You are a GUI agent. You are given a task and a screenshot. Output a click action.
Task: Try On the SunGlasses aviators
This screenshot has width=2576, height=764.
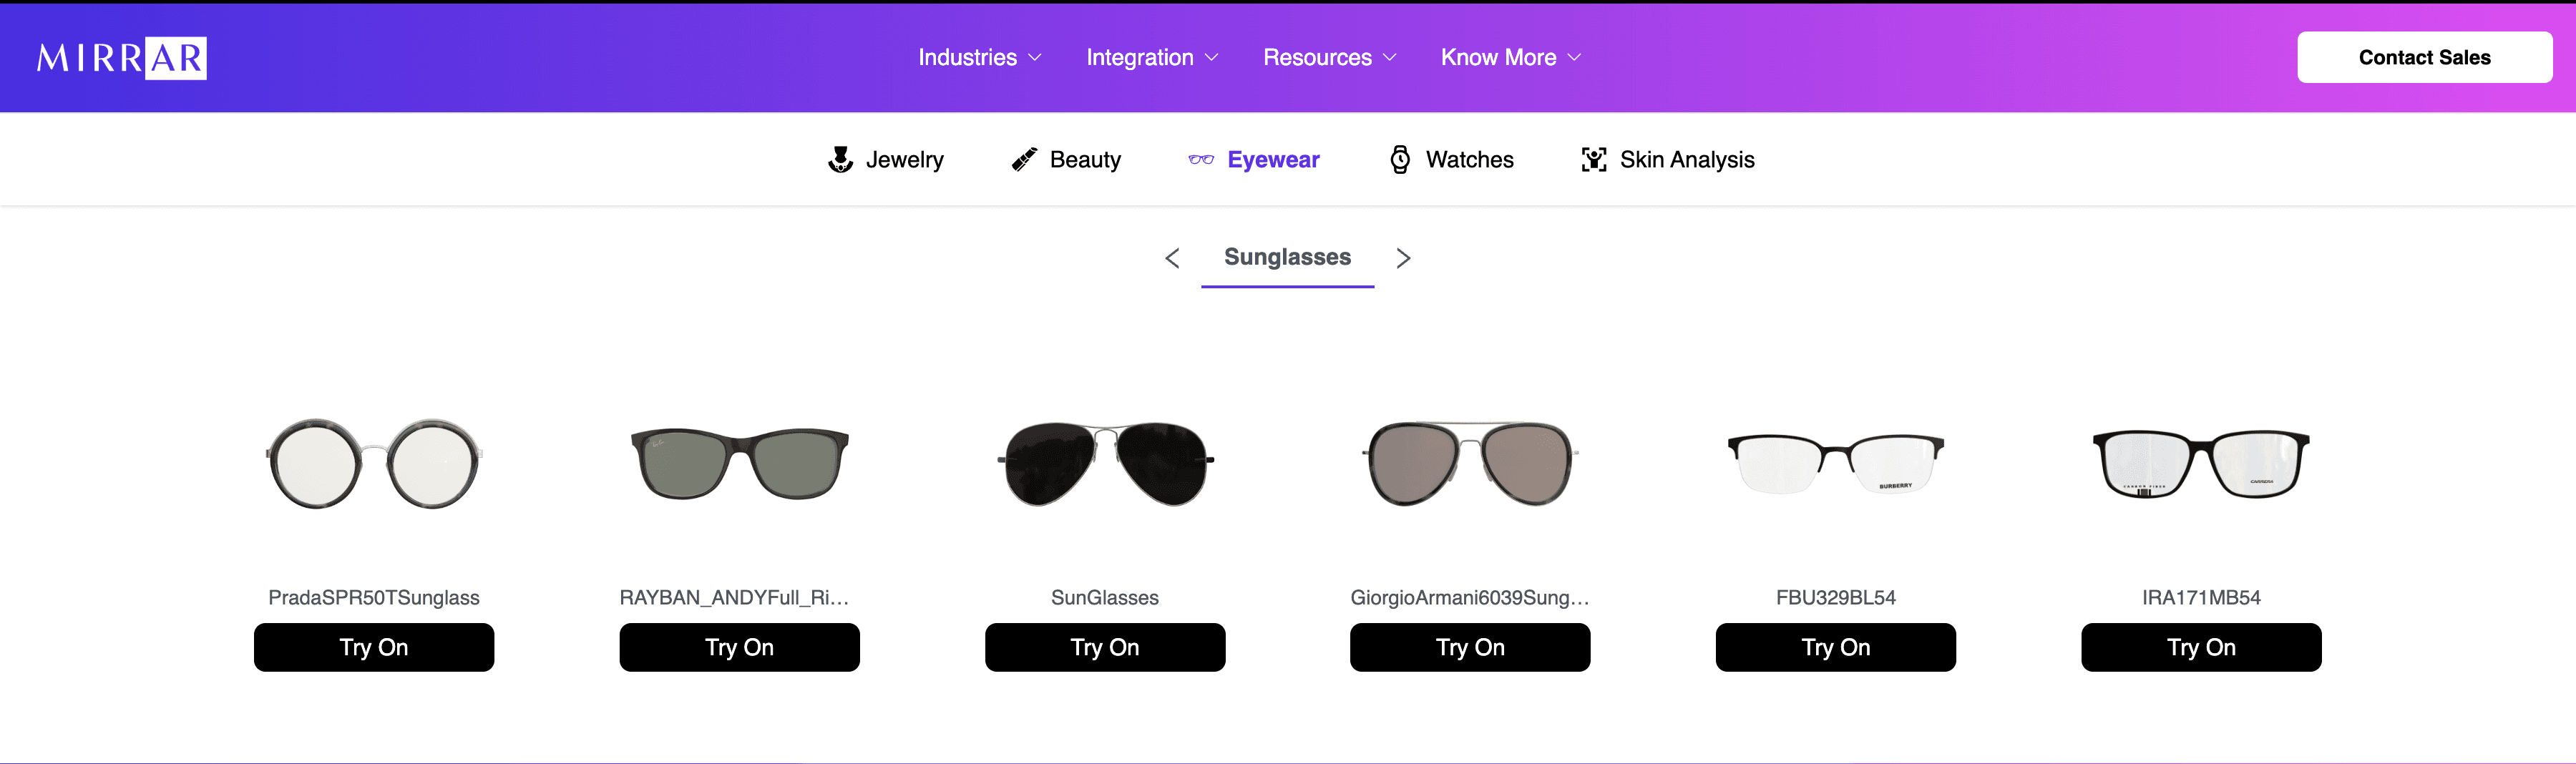point(1105,647)
